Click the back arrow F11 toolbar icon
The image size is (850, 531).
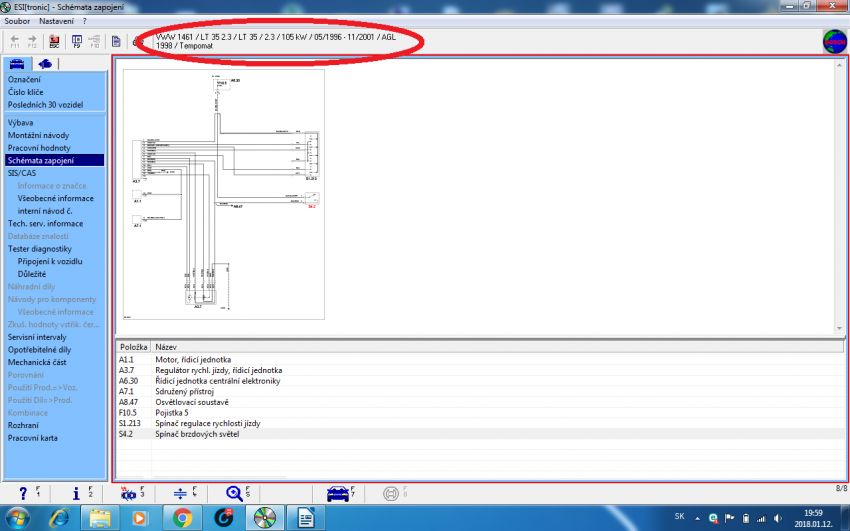point(15,42)
